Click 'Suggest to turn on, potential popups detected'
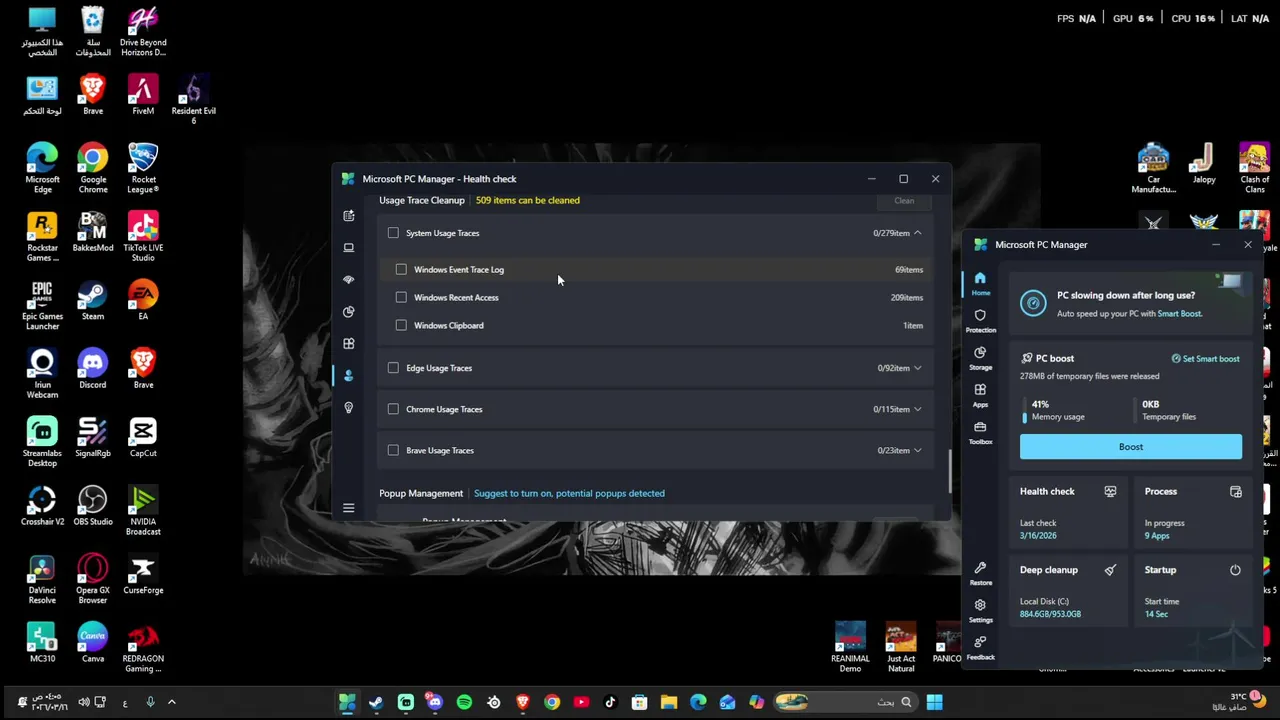 point(569,493)
